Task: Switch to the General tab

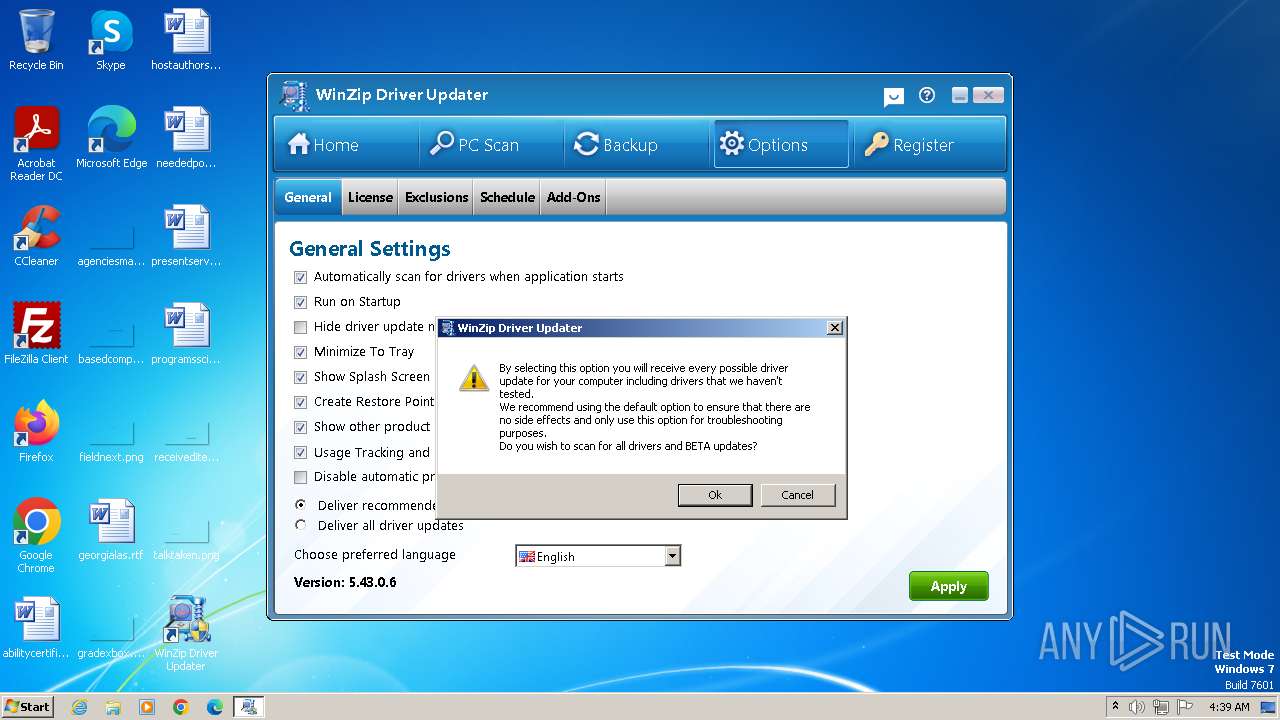Action: pos(308,197)
